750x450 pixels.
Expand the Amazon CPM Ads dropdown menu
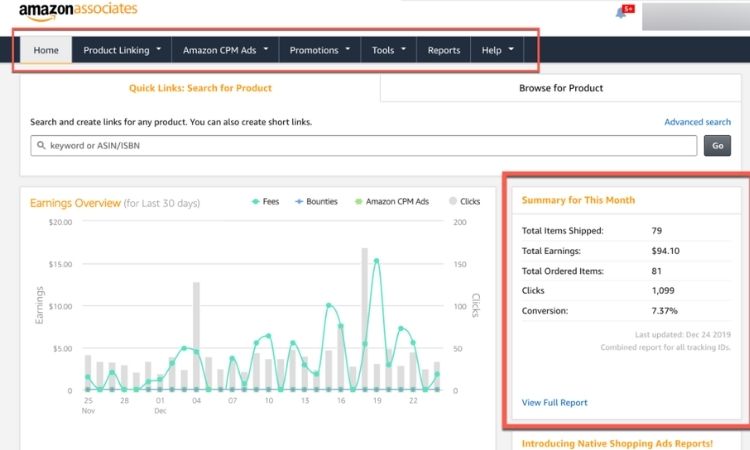point(225,50)
